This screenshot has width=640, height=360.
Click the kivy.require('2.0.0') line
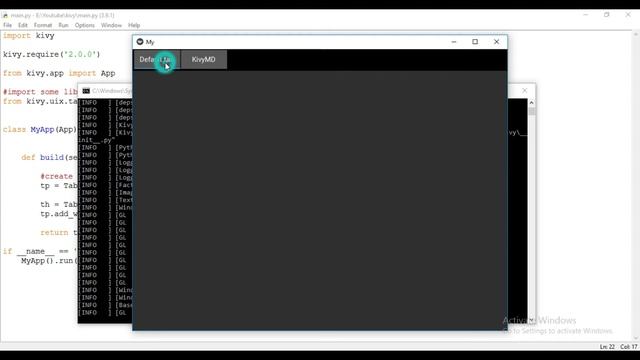click(51, 54)
